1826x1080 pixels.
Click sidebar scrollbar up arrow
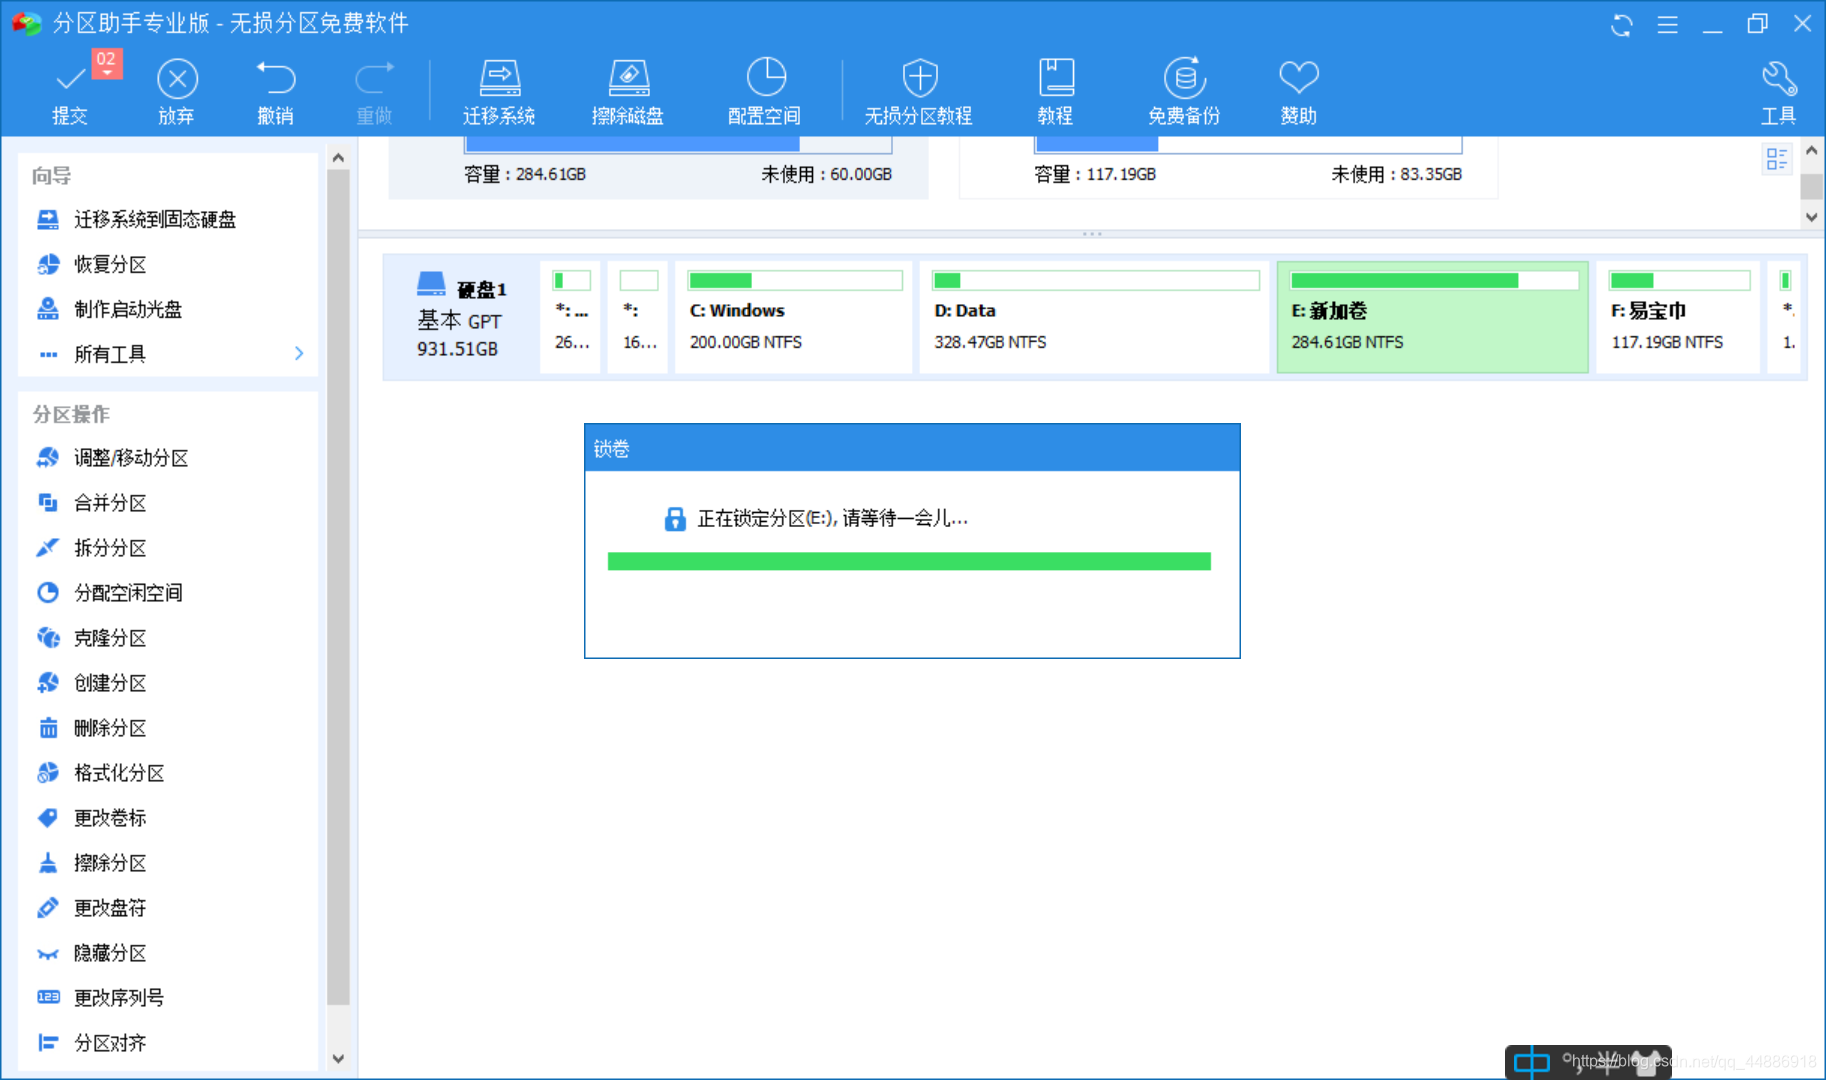[x=338, y=158]
